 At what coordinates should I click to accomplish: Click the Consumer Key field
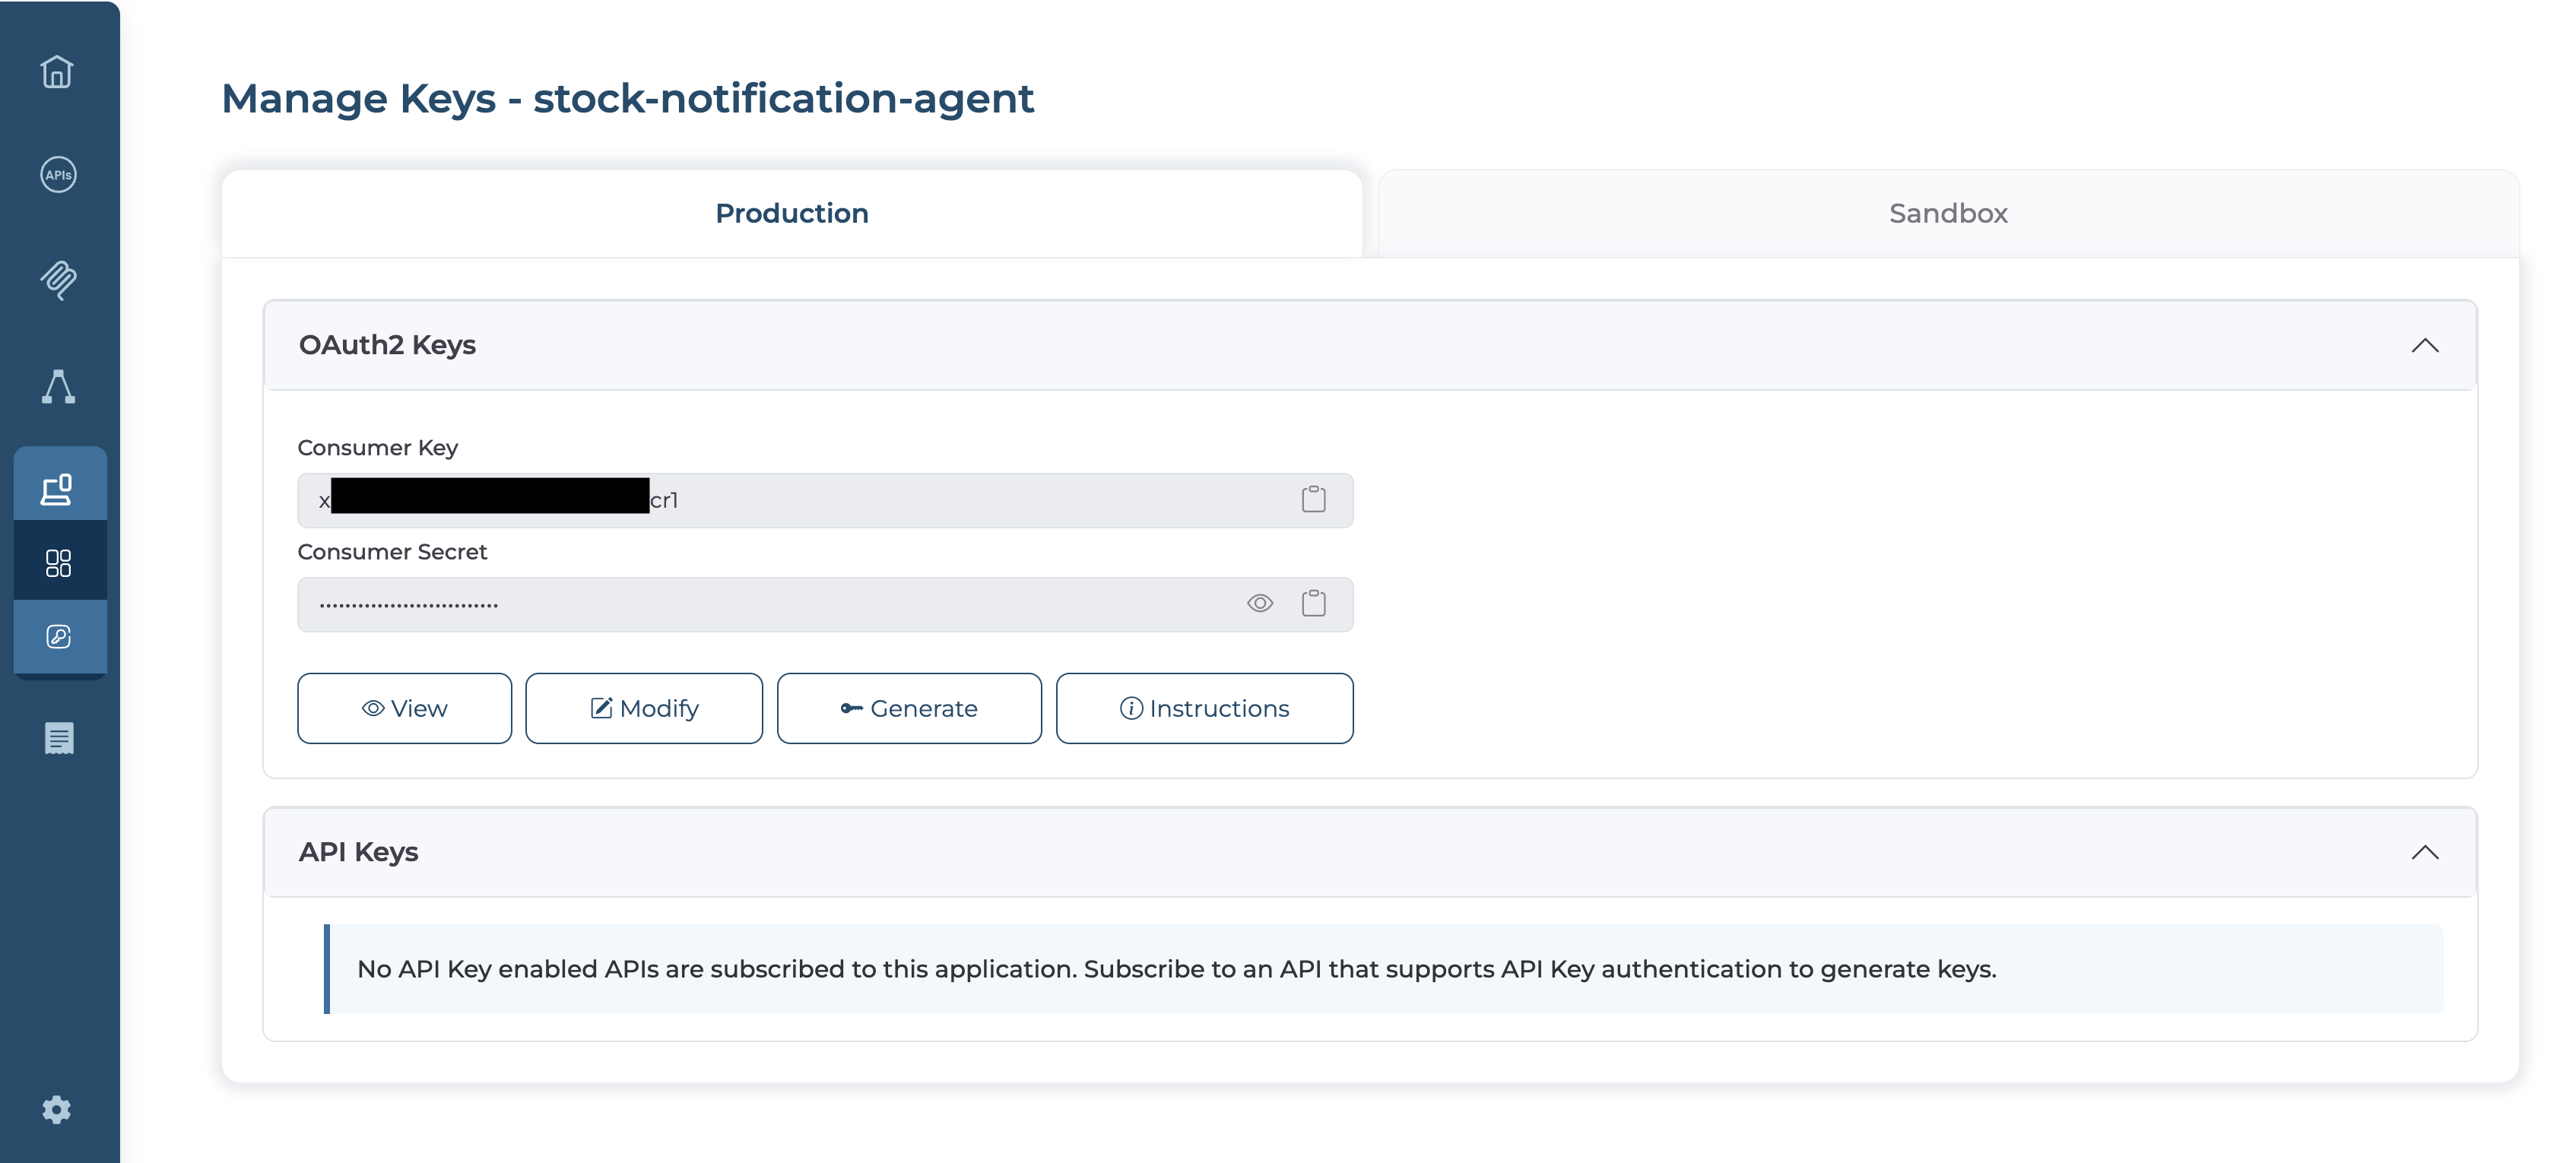(825, 500)
